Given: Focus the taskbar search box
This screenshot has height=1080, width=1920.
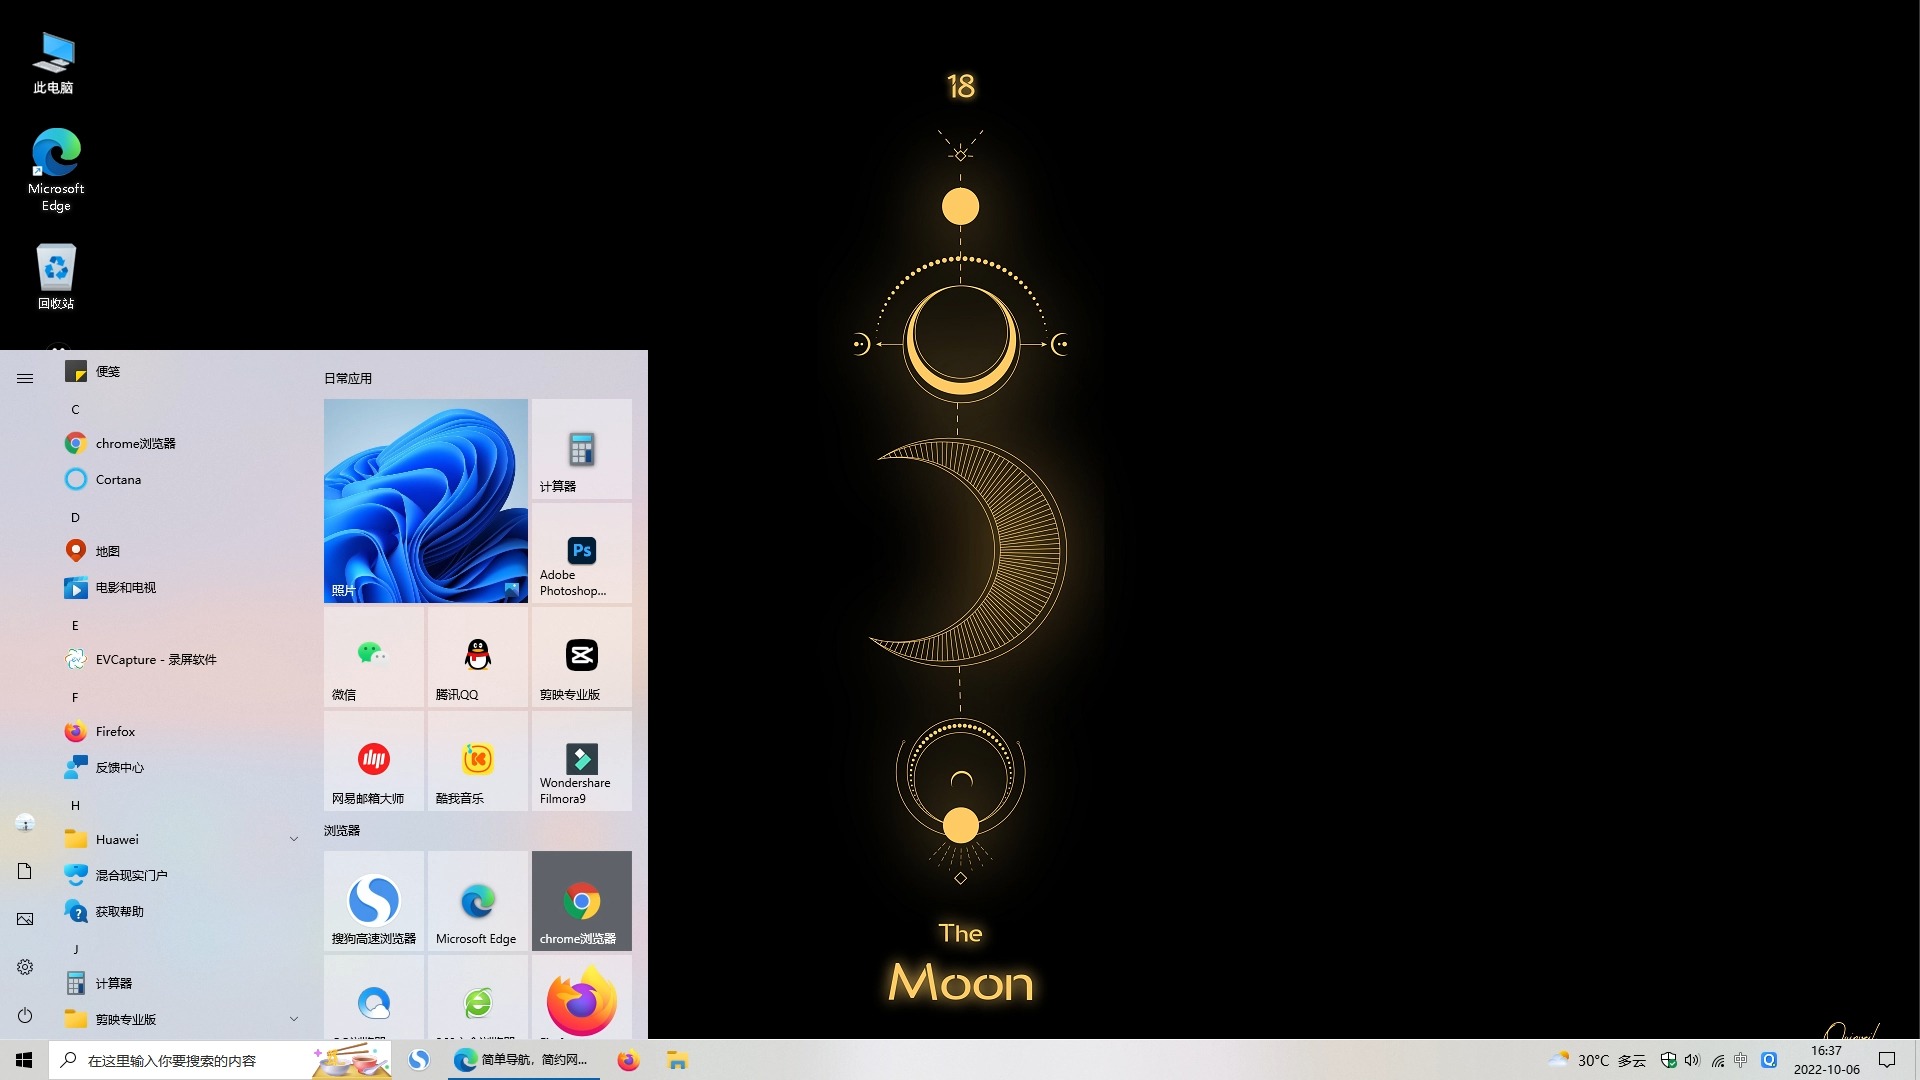Looking at the screenshot, I should point(220,1060).
